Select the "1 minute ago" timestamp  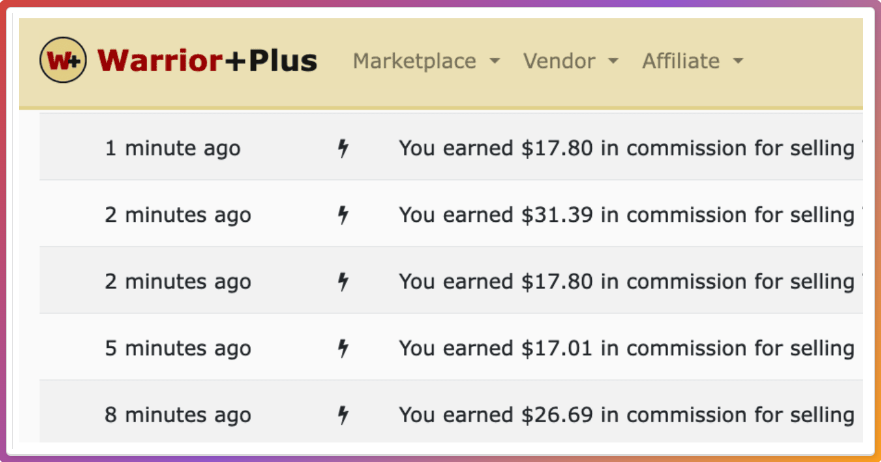172,149
